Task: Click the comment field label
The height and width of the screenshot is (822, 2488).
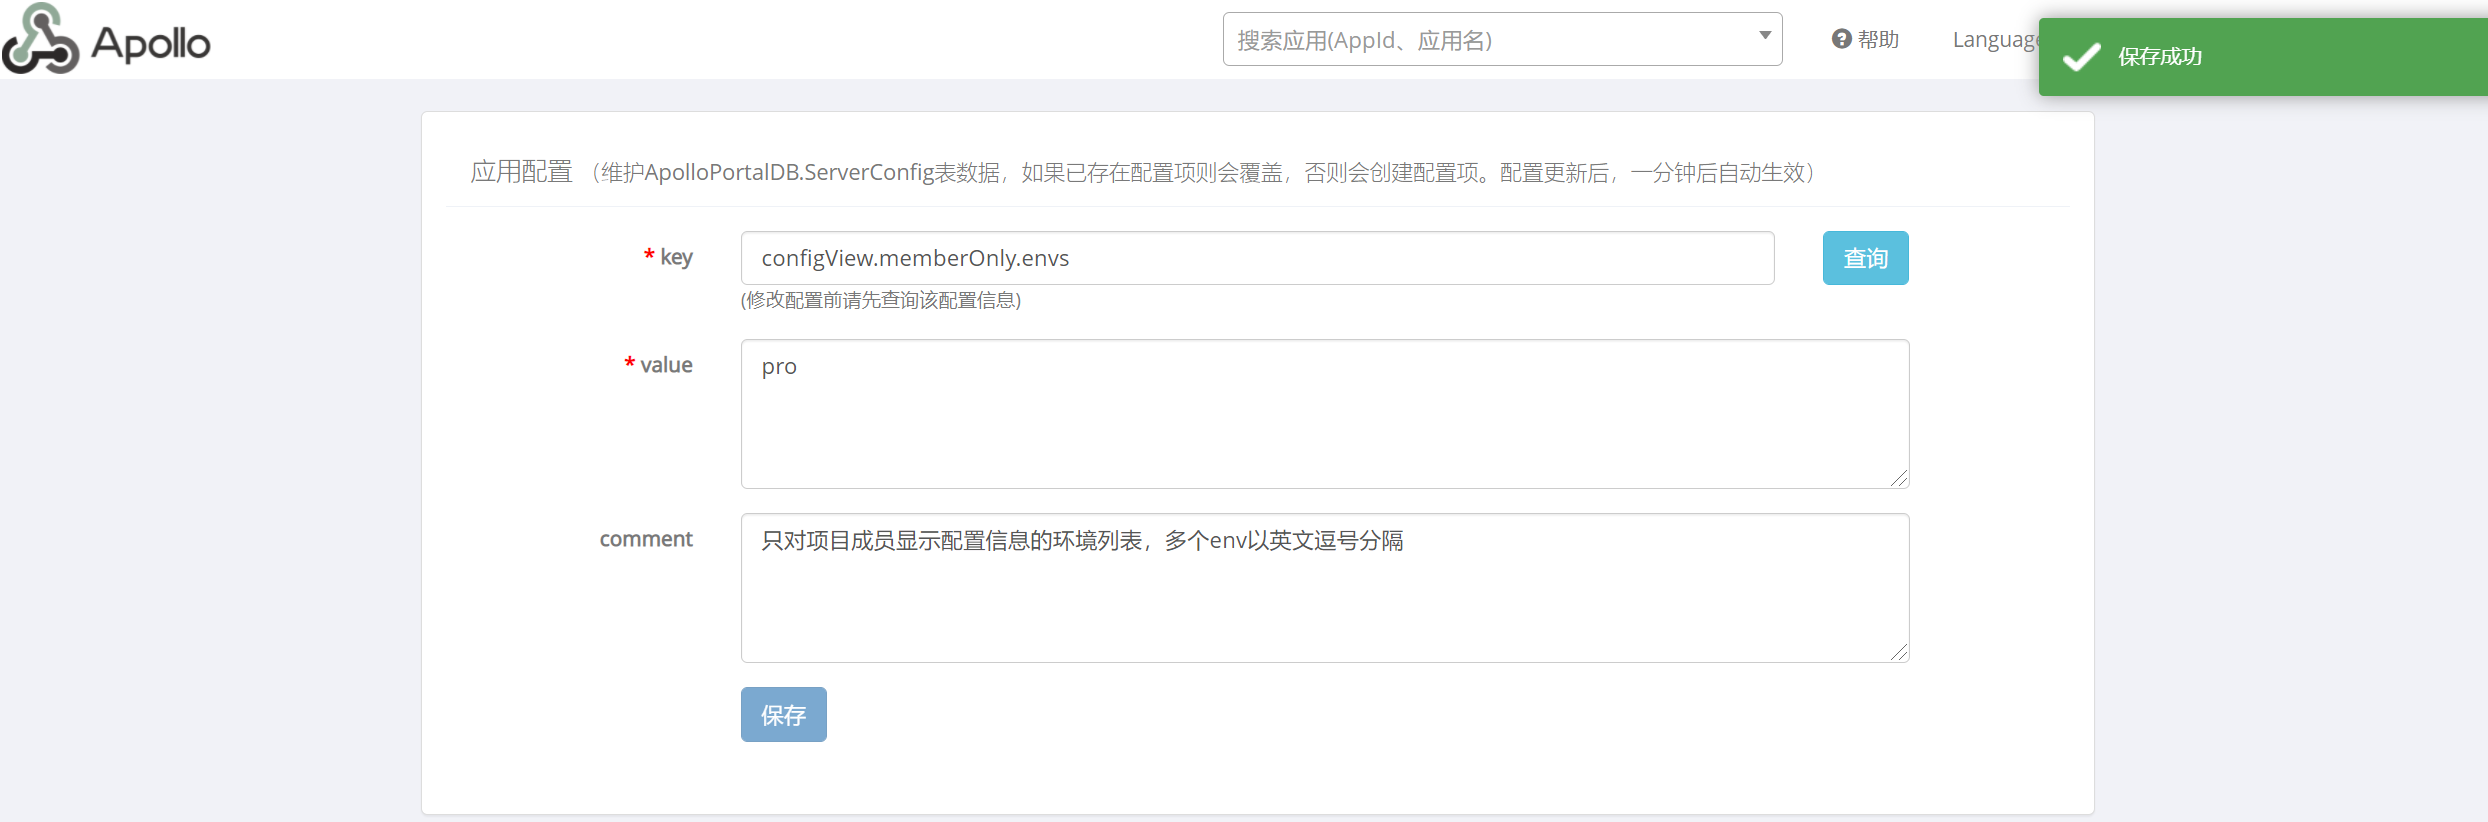Action: [x=646, y=539]
